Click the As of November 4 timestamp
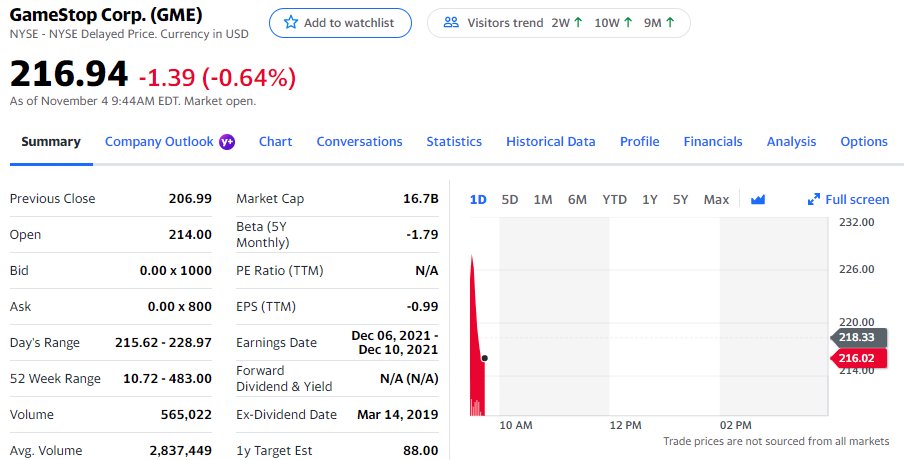 (133, 101)
